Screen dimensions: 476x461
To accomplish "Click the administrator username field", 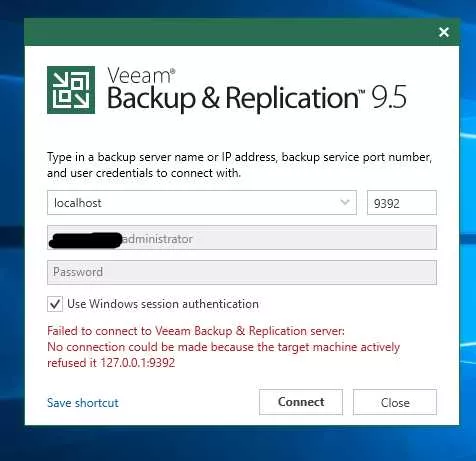I will (242, 238).
